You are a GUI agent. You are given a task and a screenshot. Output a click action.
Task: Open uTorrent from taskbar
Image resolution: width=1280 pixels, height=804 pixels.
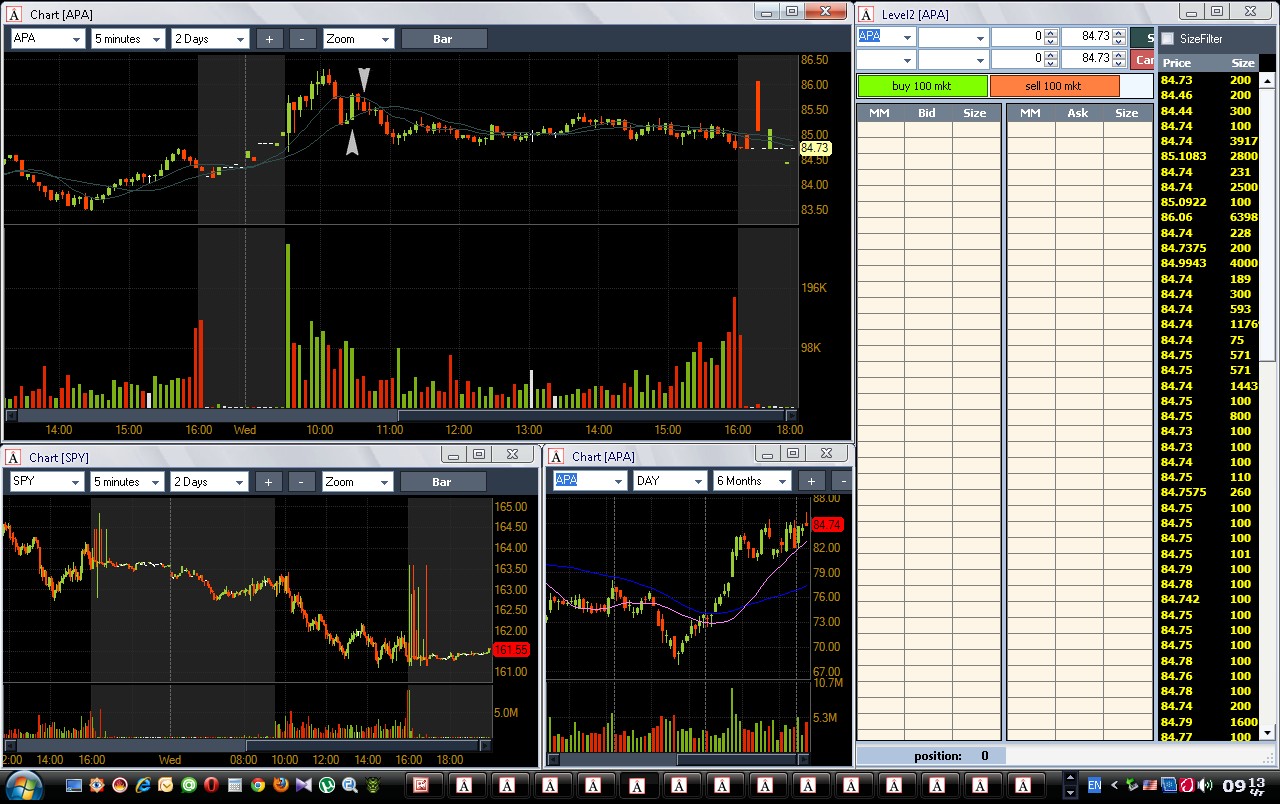[327, 785]
